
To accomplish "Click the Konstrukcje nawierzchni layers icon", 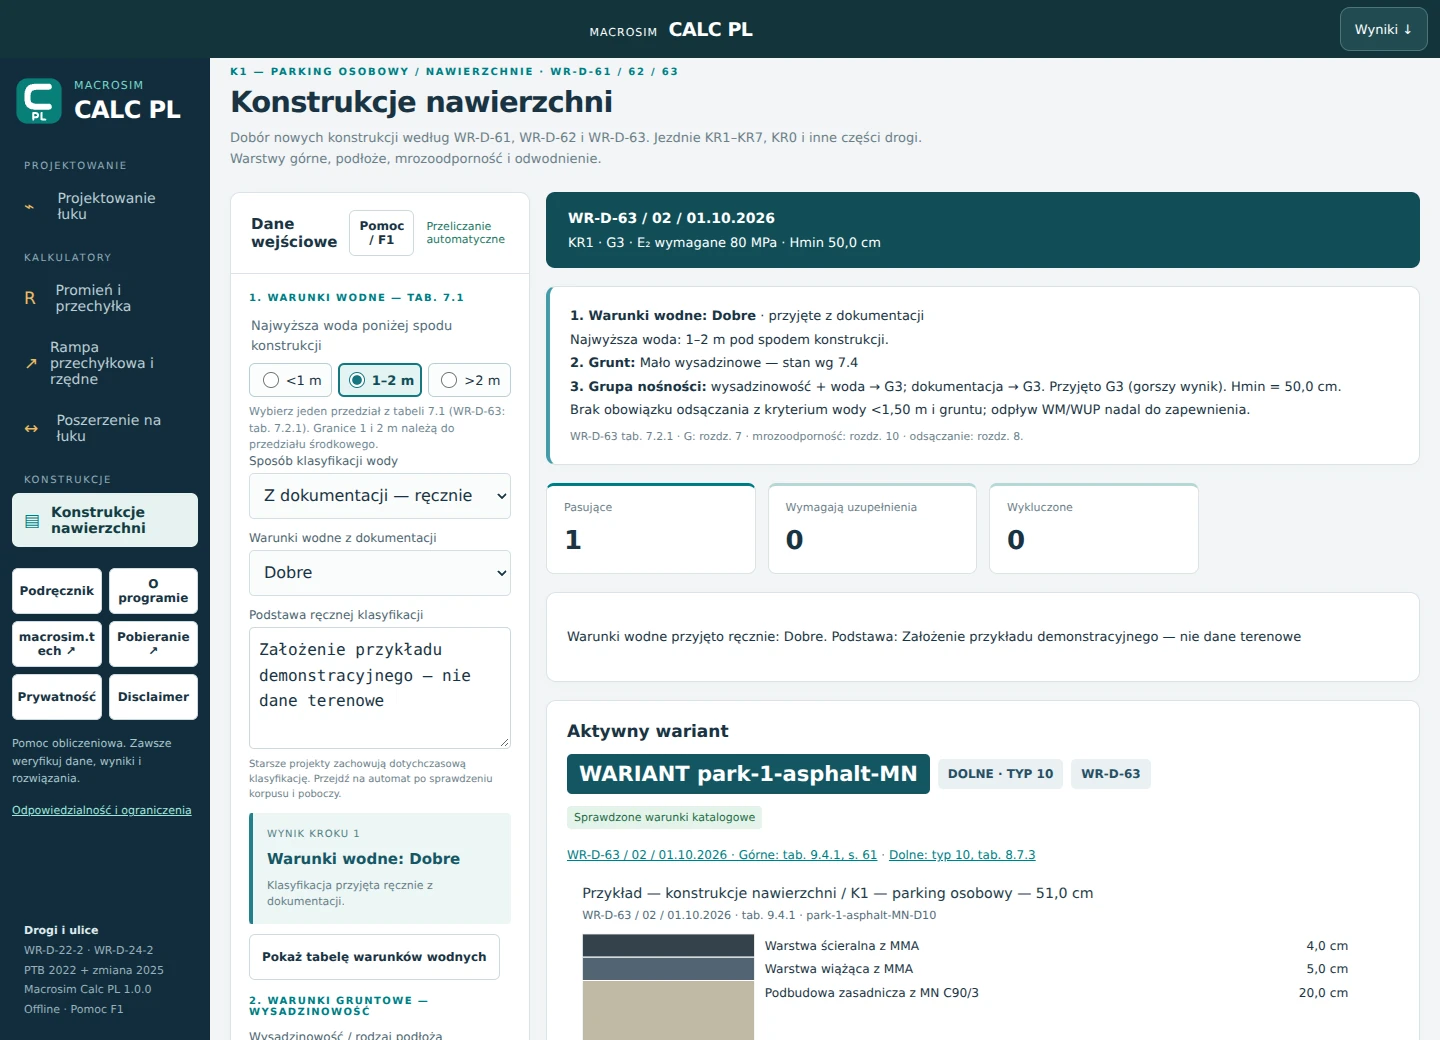I will coord(32,521).
